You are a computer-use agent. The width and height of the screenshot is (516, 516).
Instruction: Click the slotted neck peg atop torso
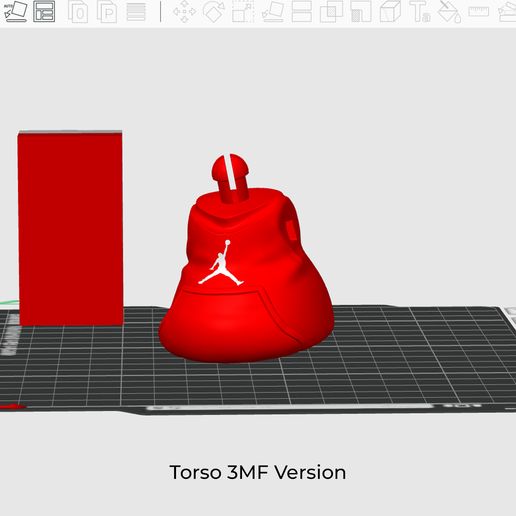click(230, 178)
